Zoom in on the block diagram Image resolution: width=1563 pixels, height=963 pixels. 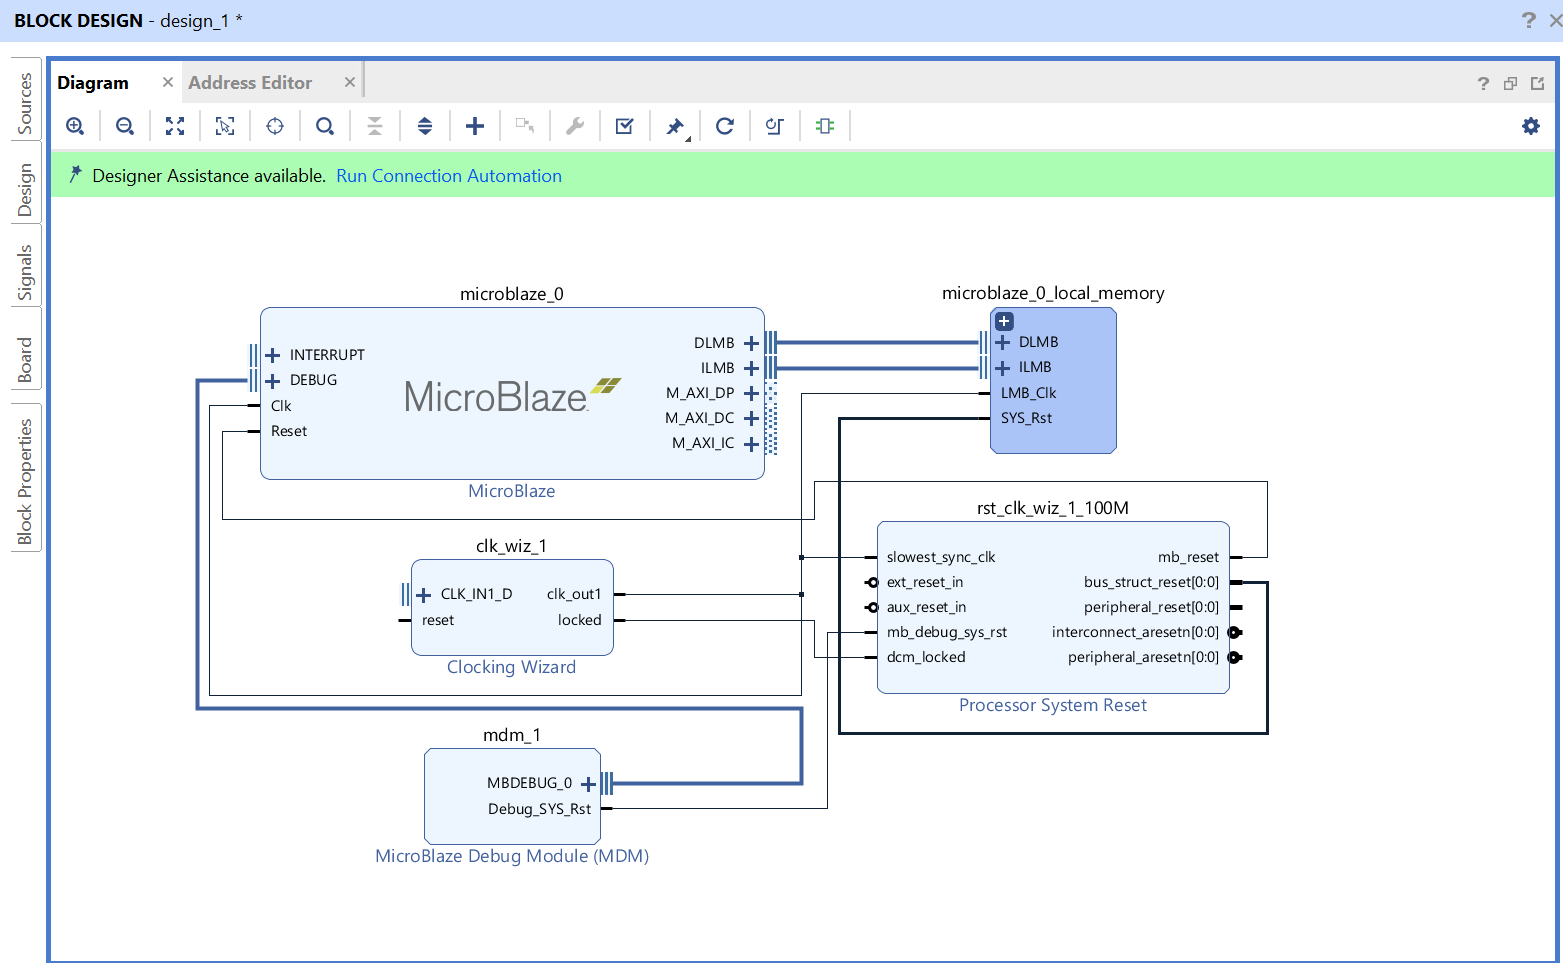[x=75, y=126]
